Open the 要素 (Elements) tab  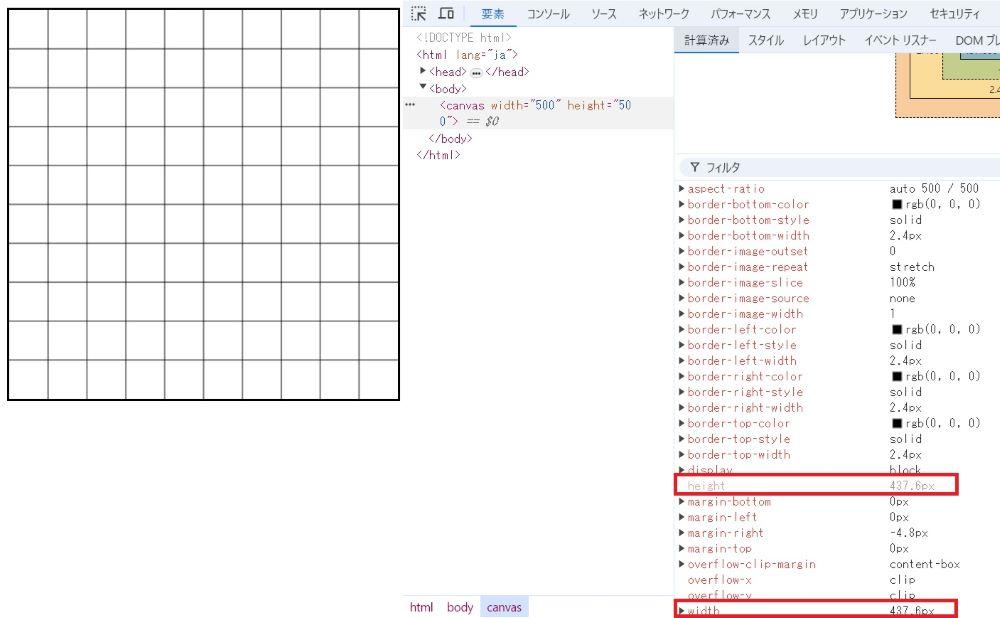point(493,14)
